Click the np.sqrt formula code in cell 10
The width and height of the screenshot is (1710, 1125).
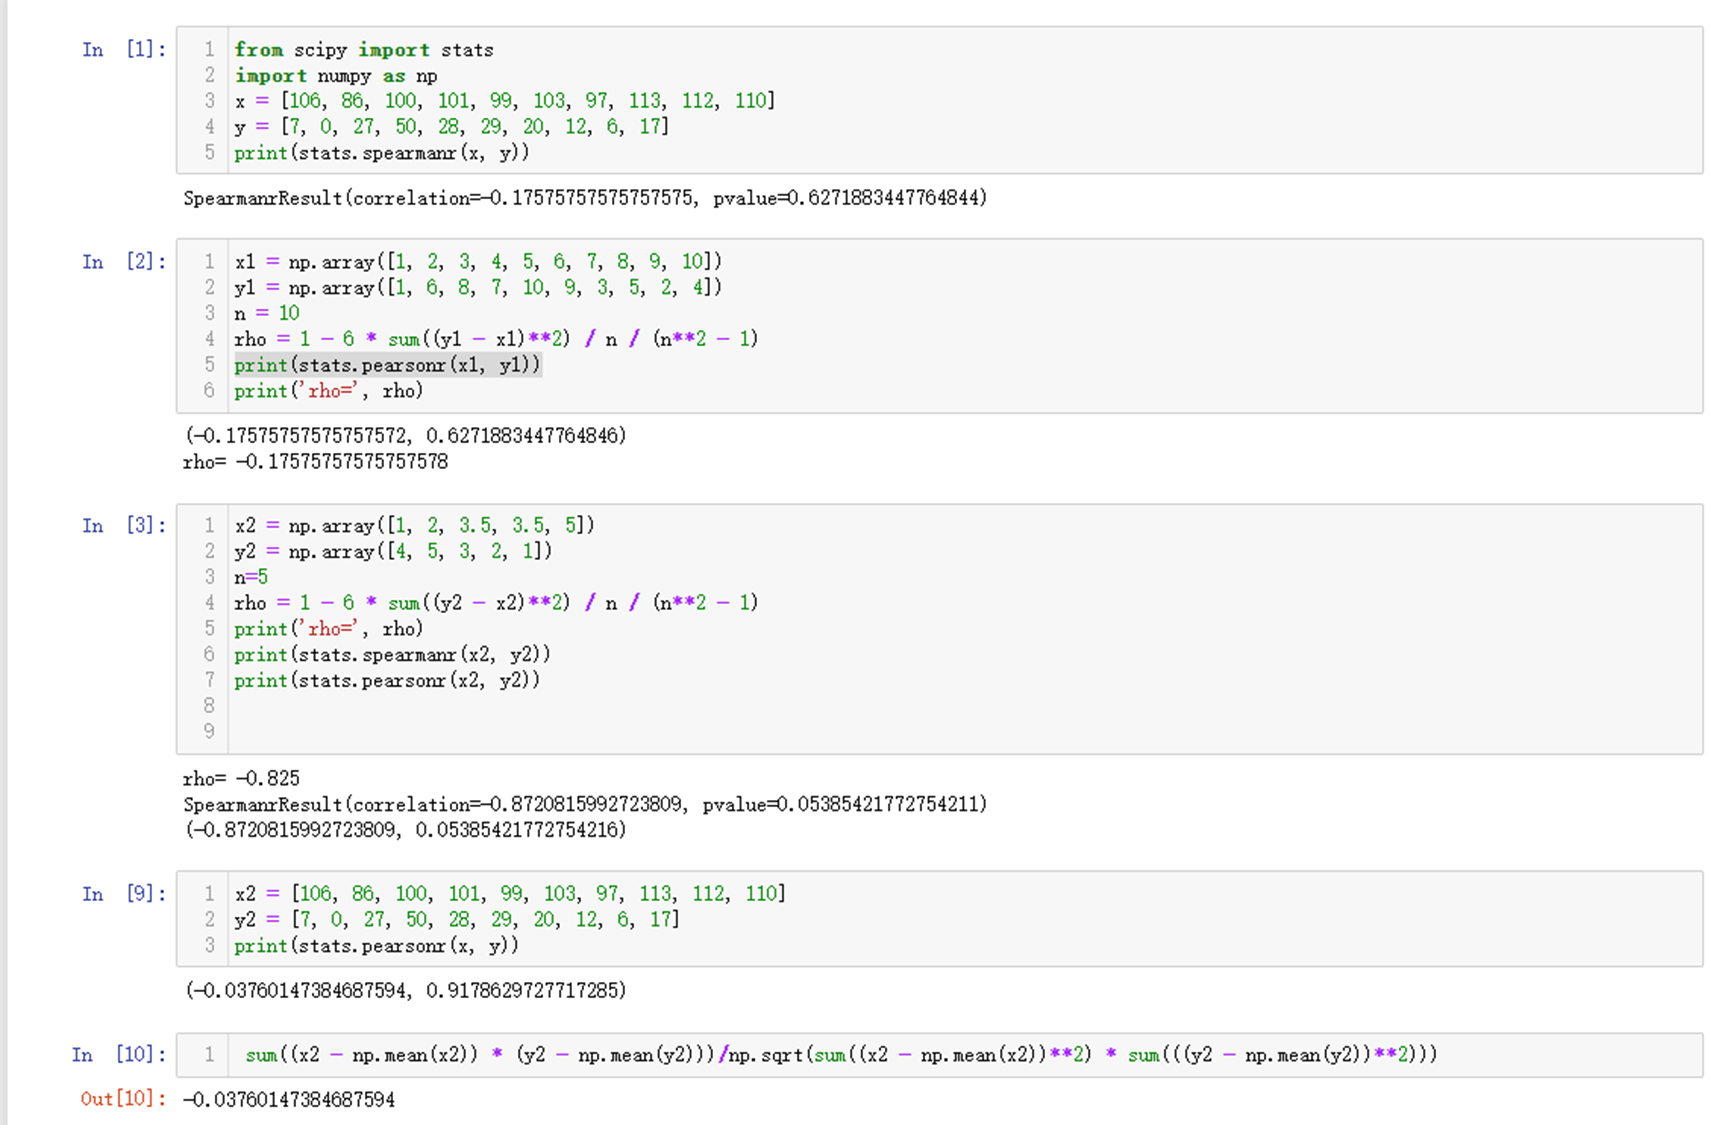click(840, 1055)
